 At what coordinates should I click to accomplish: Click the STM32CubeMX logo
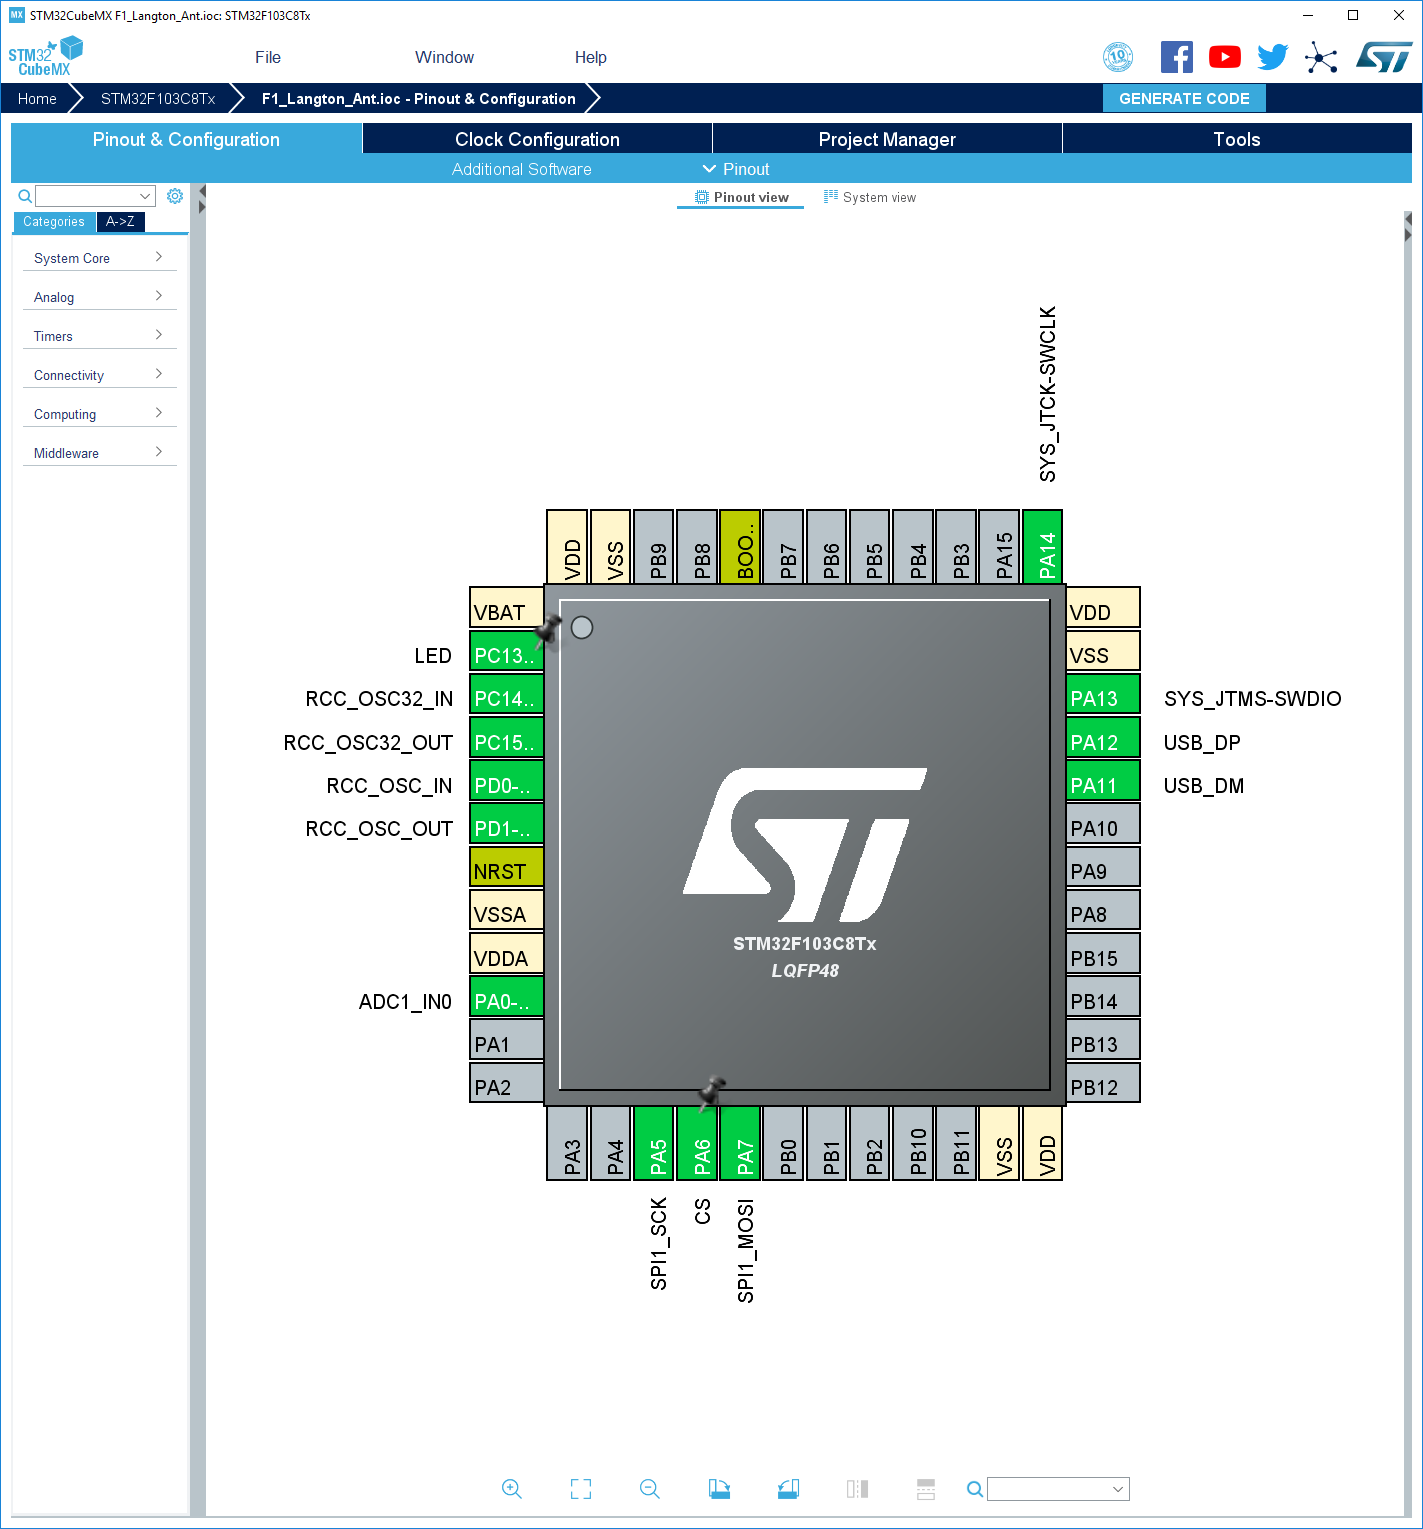pos(45,56)
